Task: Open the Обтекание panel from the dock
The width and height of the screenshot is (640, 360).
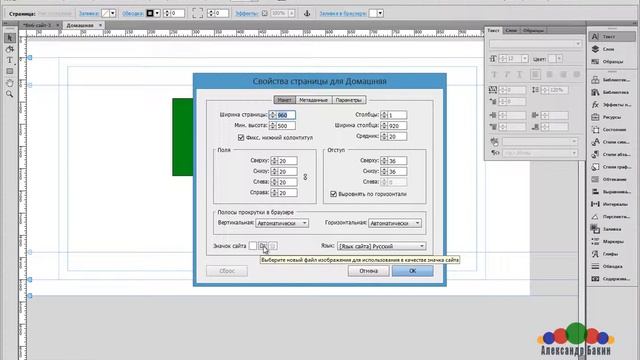Action: coord(611,179)
